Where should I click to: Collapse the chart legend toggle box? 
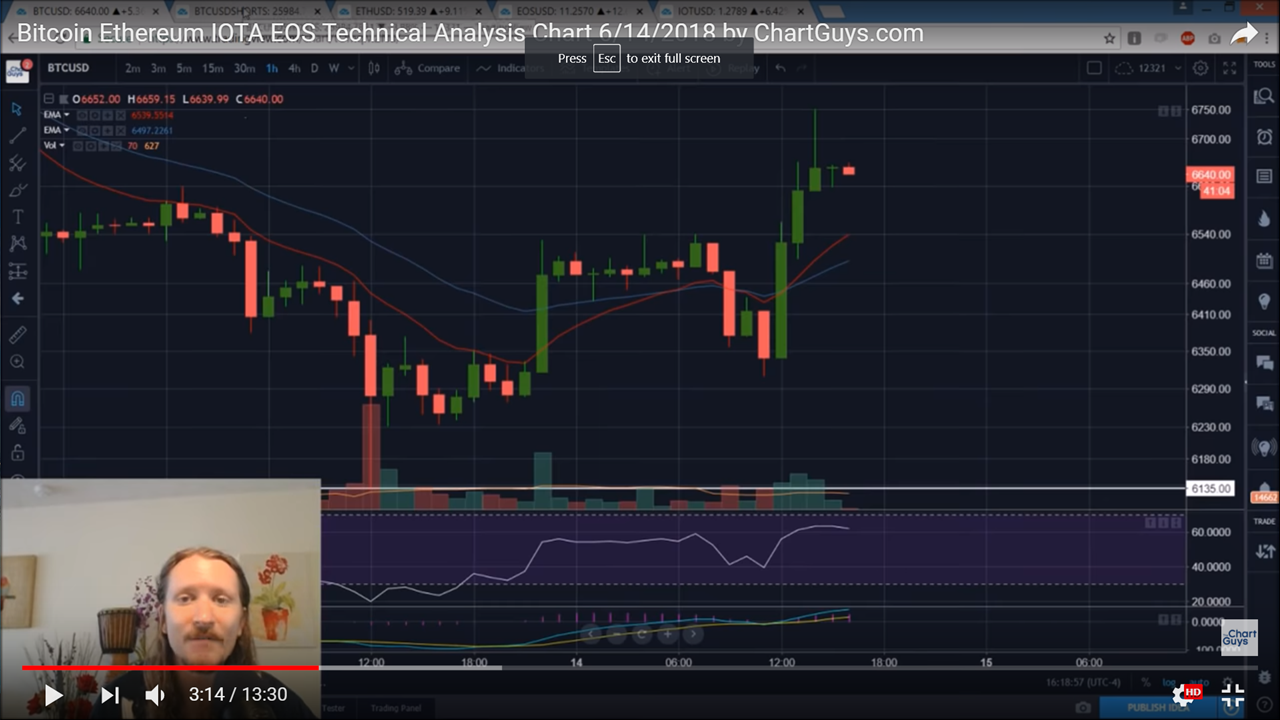(x=49, y=99)
